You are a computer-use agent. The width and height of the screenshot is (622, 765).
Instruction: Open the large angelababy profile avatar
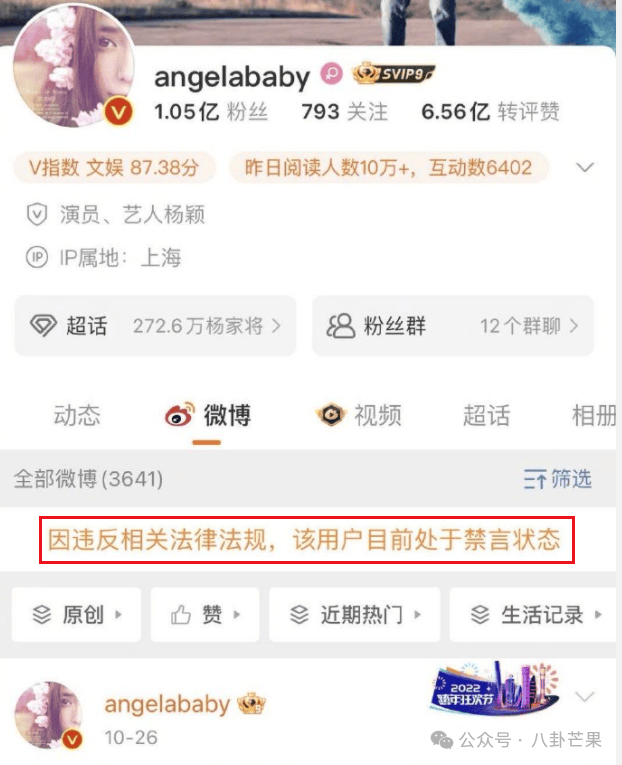coord(73,67)
